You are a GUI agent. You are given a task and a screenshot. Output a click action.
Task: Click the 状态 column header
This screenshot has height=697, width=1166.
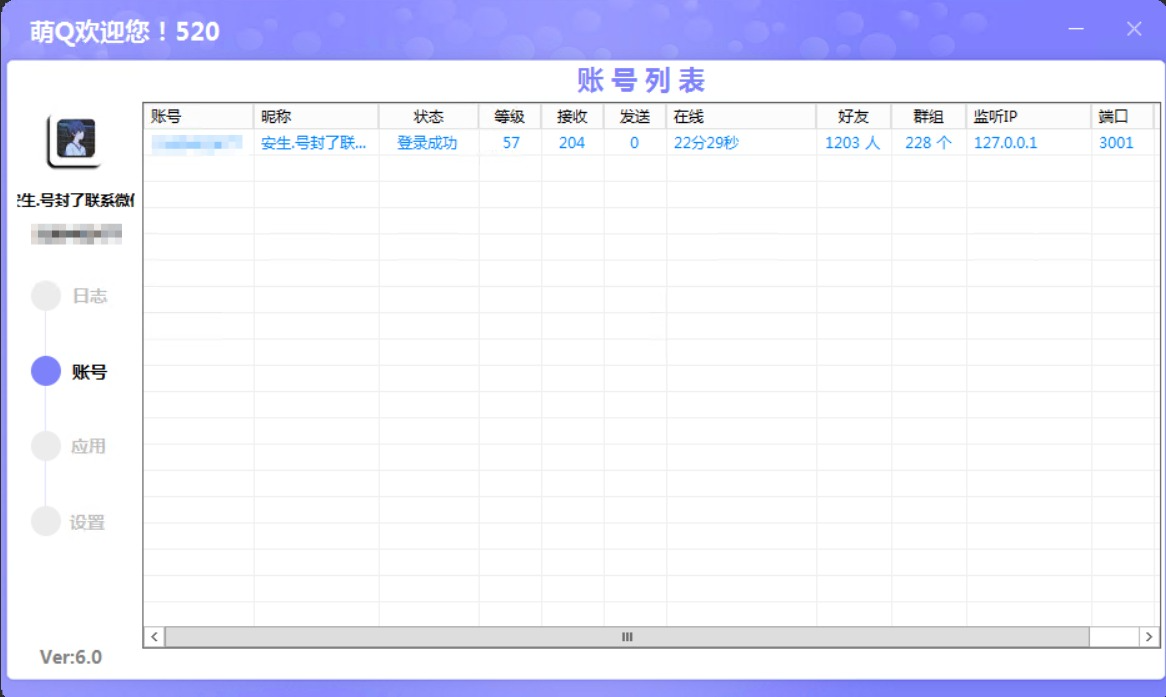coord(428,117)
